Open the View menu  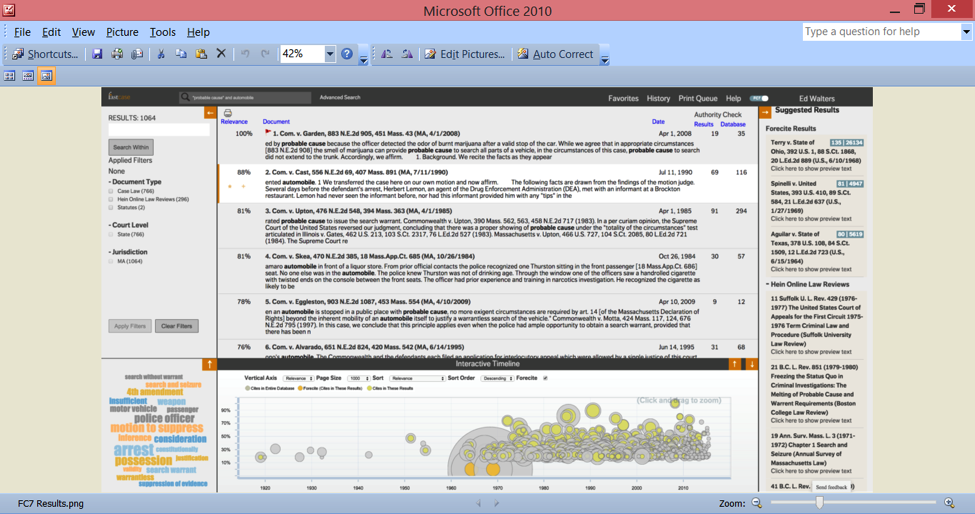coord(83,32)
